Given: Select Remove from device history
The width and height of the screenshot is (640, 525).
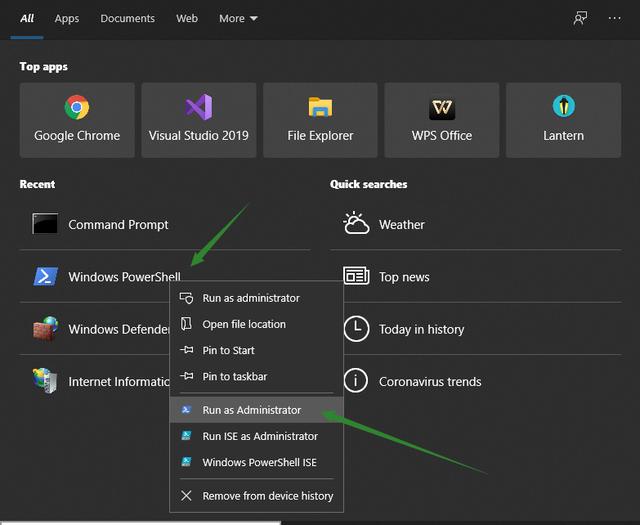Looking at the screenshot, I should click(x=256, y=496).
